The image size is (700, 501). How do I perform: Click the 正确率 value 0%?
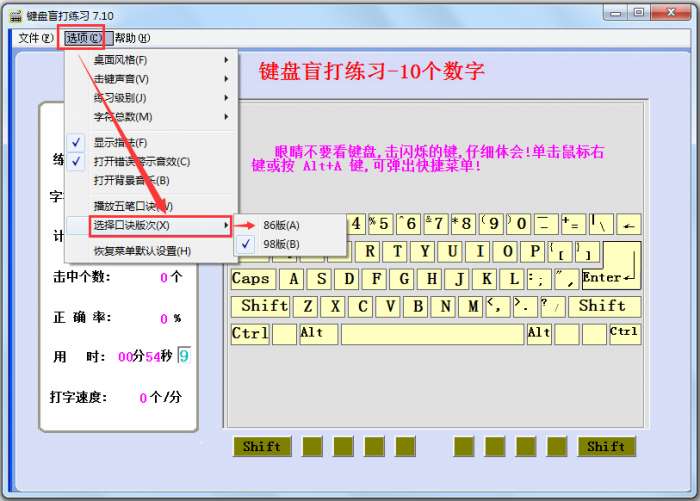tap(171, 318)
